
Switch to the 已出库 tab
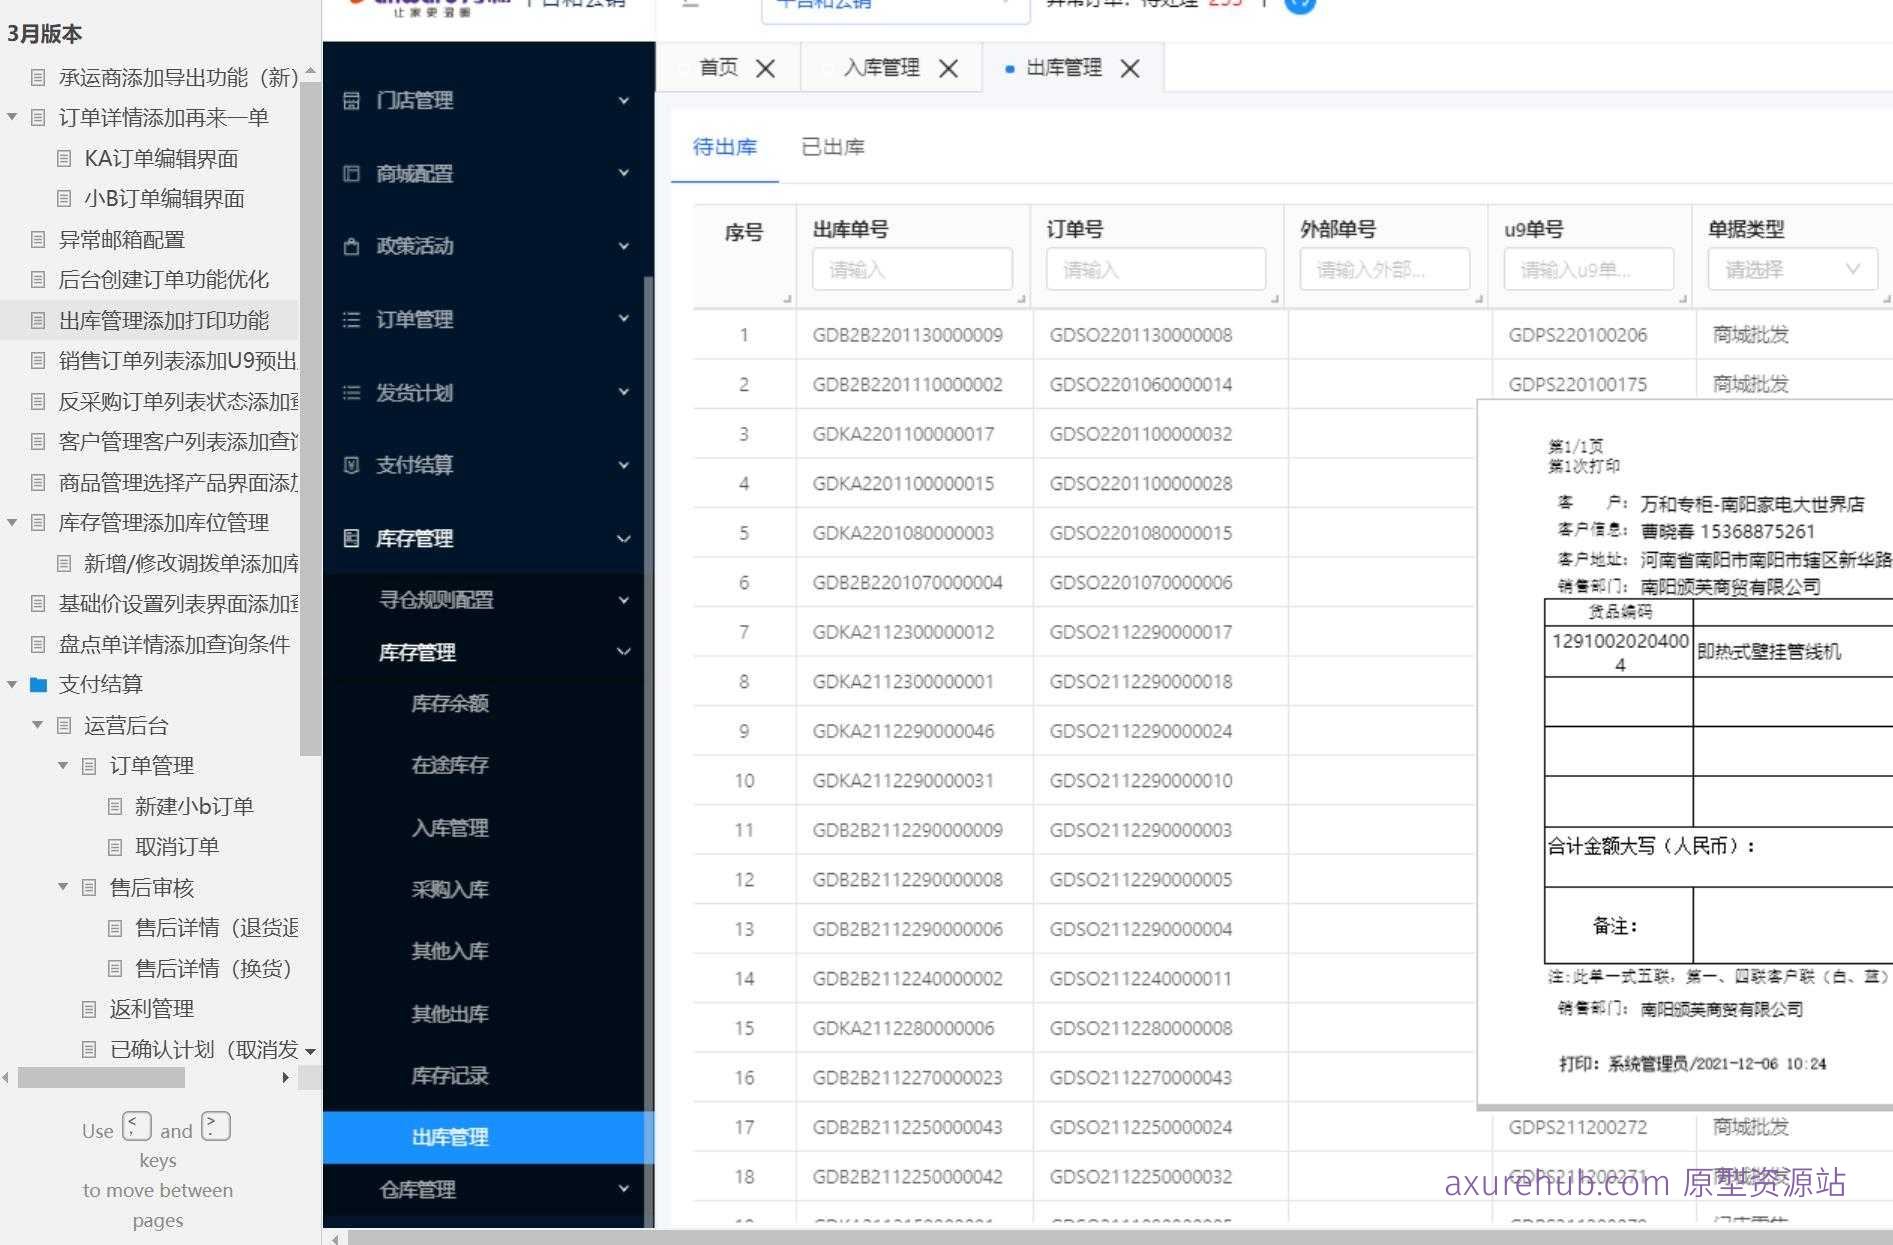[833, 147]
